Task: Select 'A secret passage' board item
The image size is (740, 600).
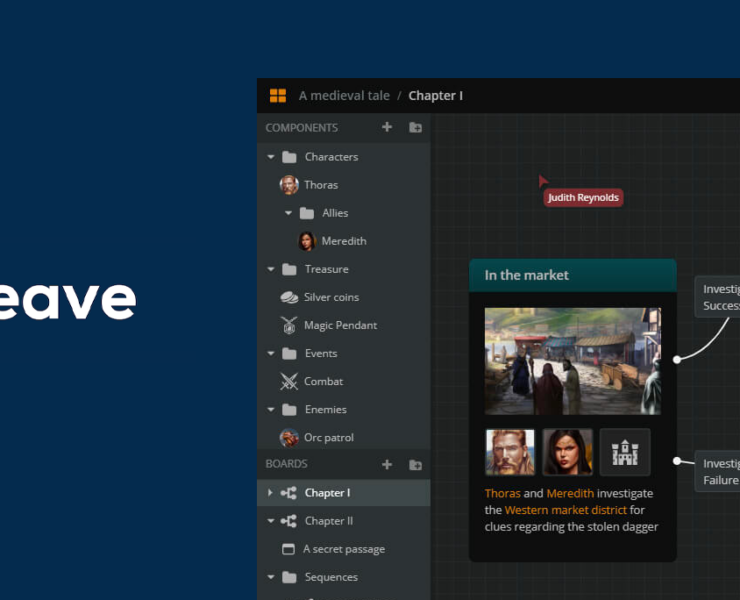Action: click(x=343, y=549)
